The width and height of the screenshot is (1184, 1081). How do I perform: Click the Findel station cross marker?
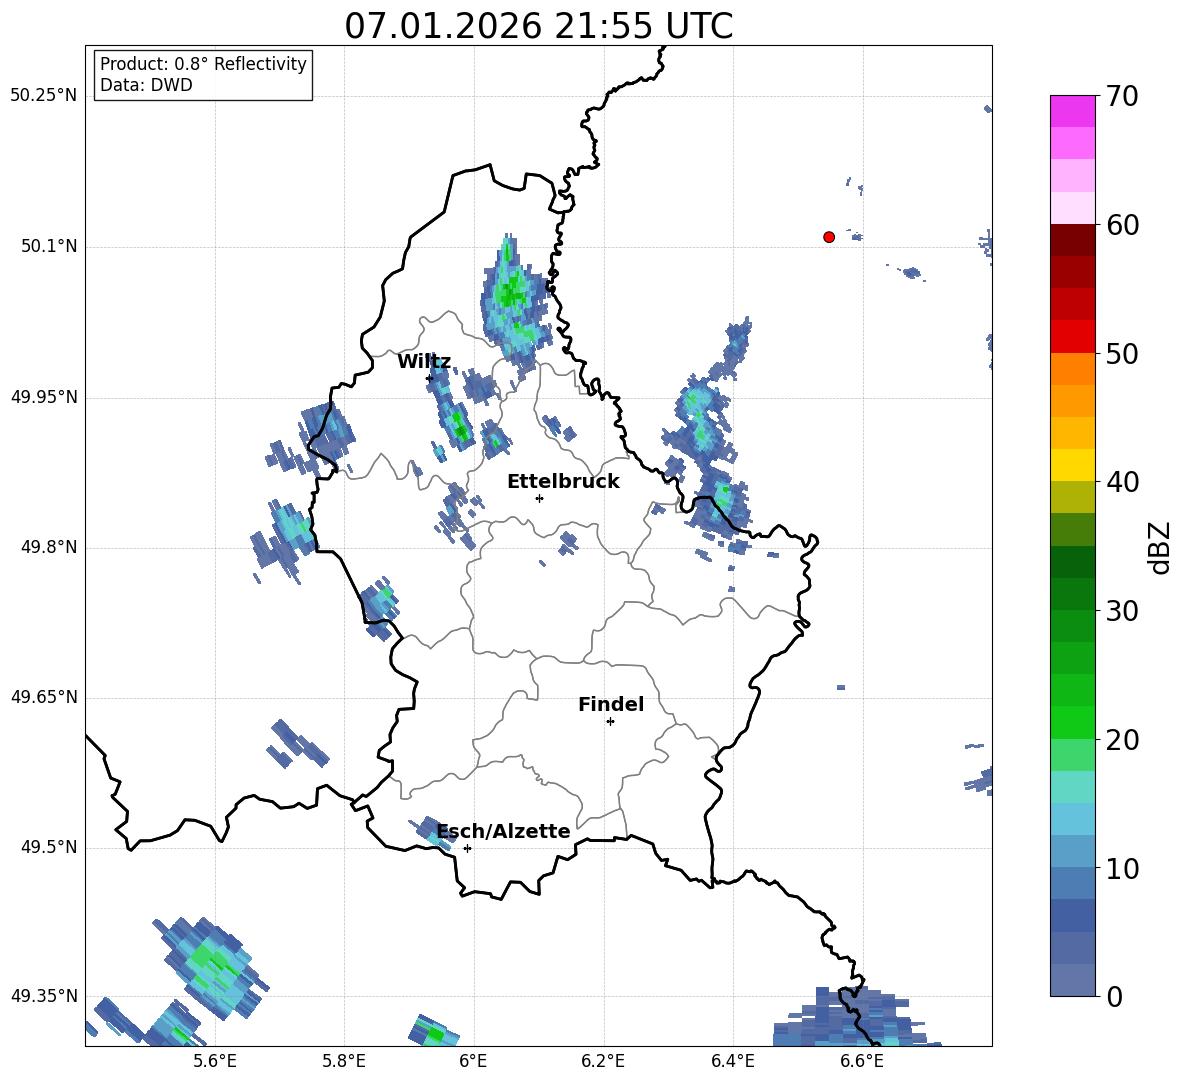coord(610,722)
